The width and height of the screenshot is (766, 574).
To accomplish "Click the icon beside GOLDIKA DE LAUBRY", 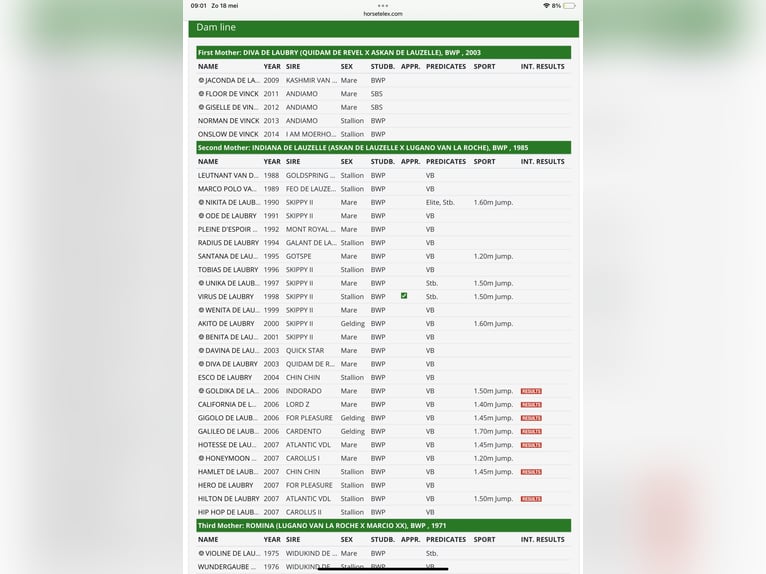I will pos(201,391).
